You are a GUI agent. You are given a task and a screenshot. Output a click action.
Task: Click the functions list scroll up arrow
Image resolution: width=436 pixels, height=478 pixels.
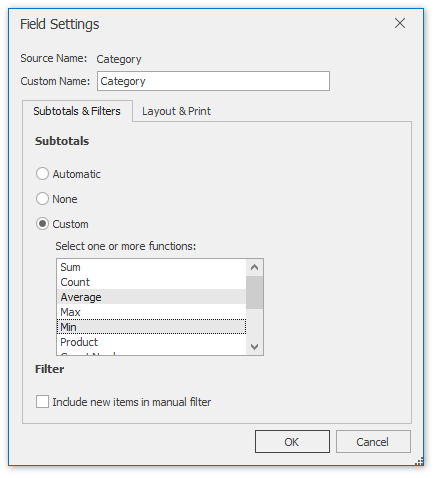pyautogui.click(x=255, y=267)
